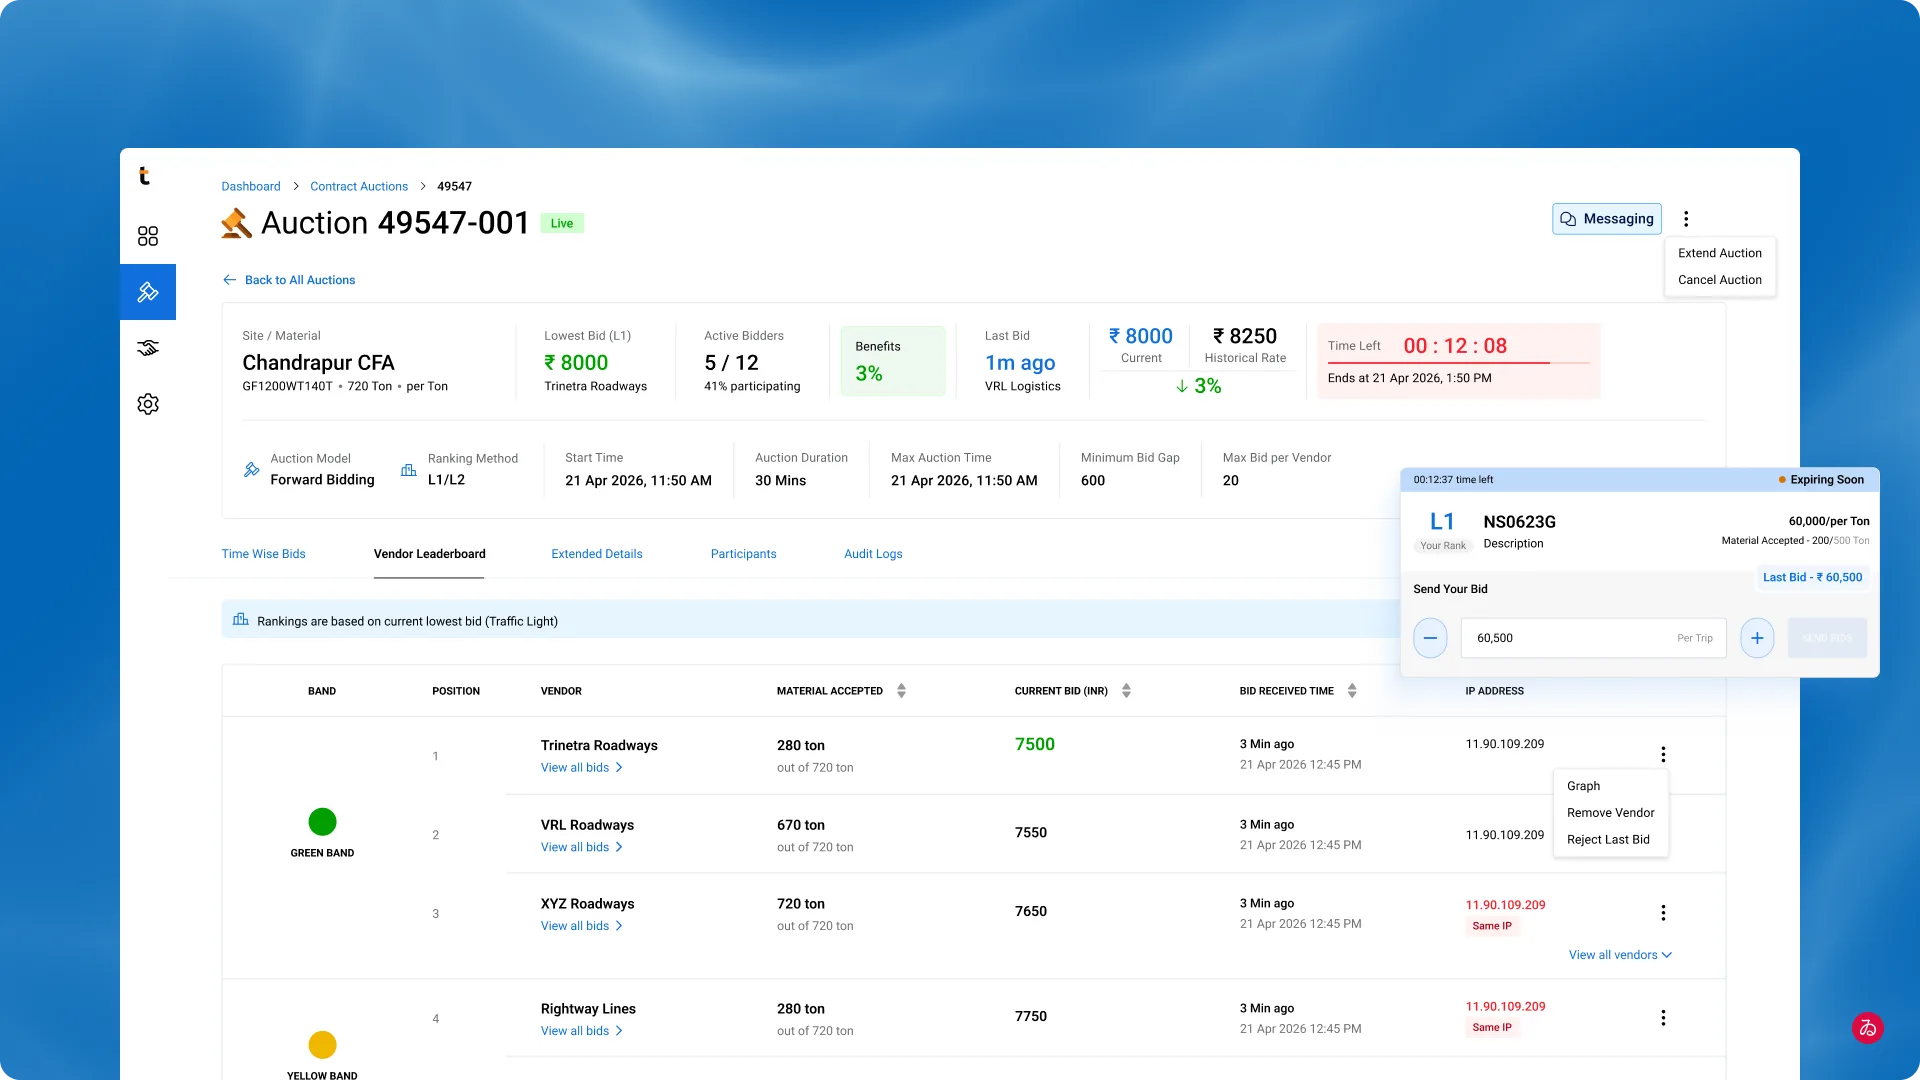
Task: Go to Contract Auctions breadcrumb
Action: [x=359, y=186]
